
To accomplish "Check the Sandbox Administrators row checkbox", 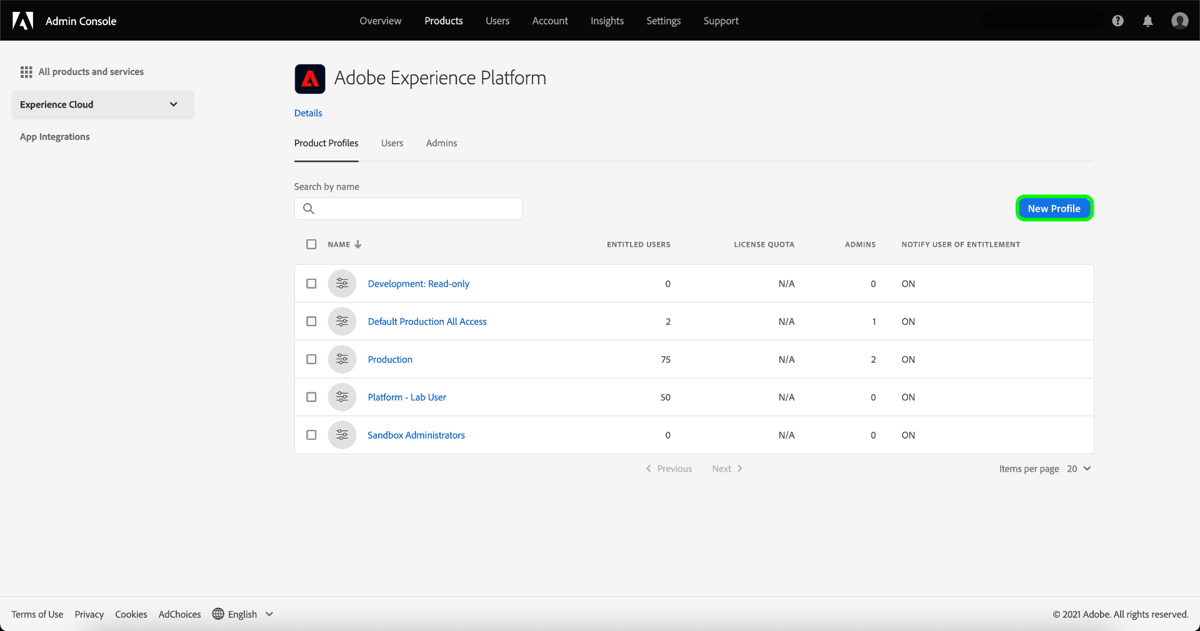I will point(311,435).
